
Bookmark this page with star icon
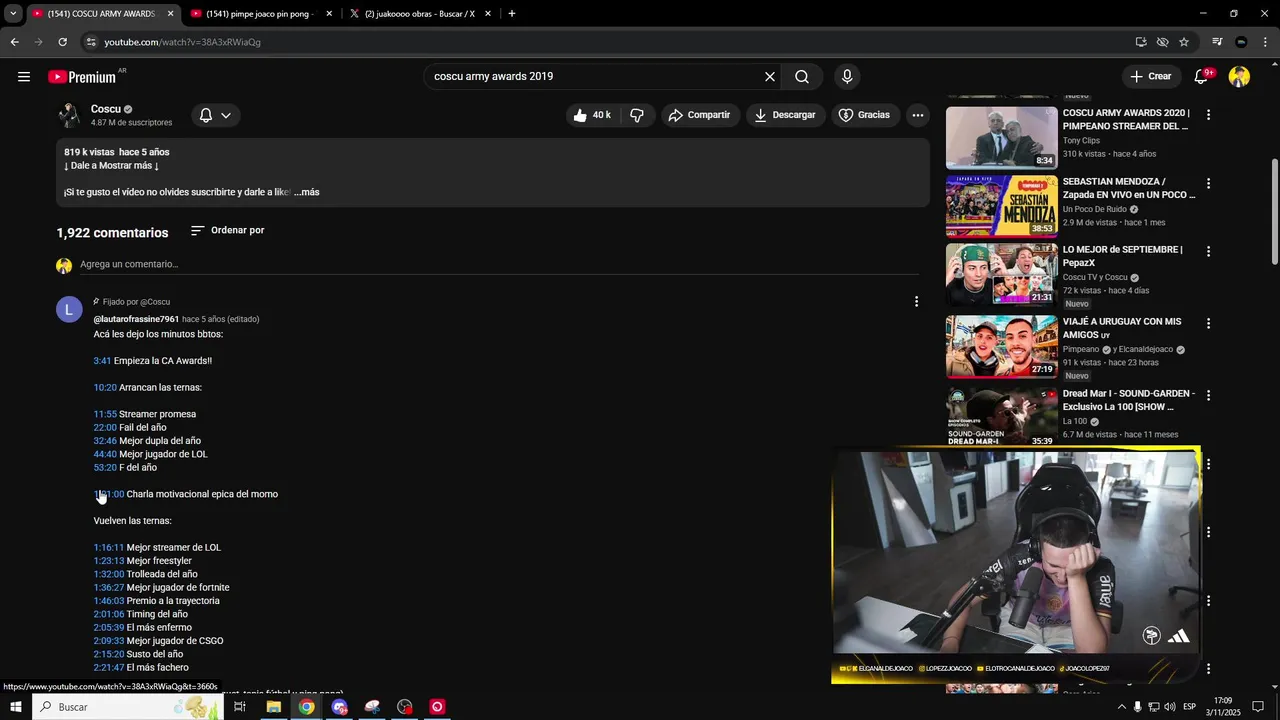tap(1184, 42)
